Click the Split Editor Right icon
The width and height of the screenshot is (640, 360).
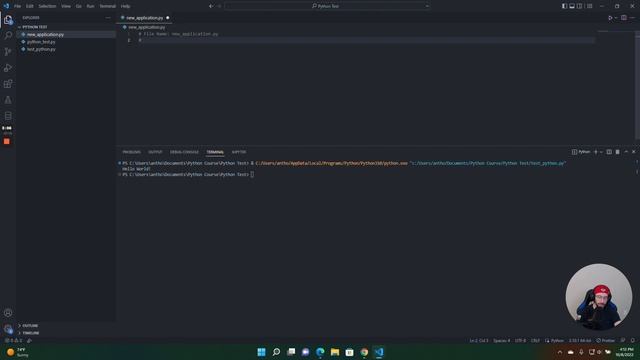coord(624,18)
